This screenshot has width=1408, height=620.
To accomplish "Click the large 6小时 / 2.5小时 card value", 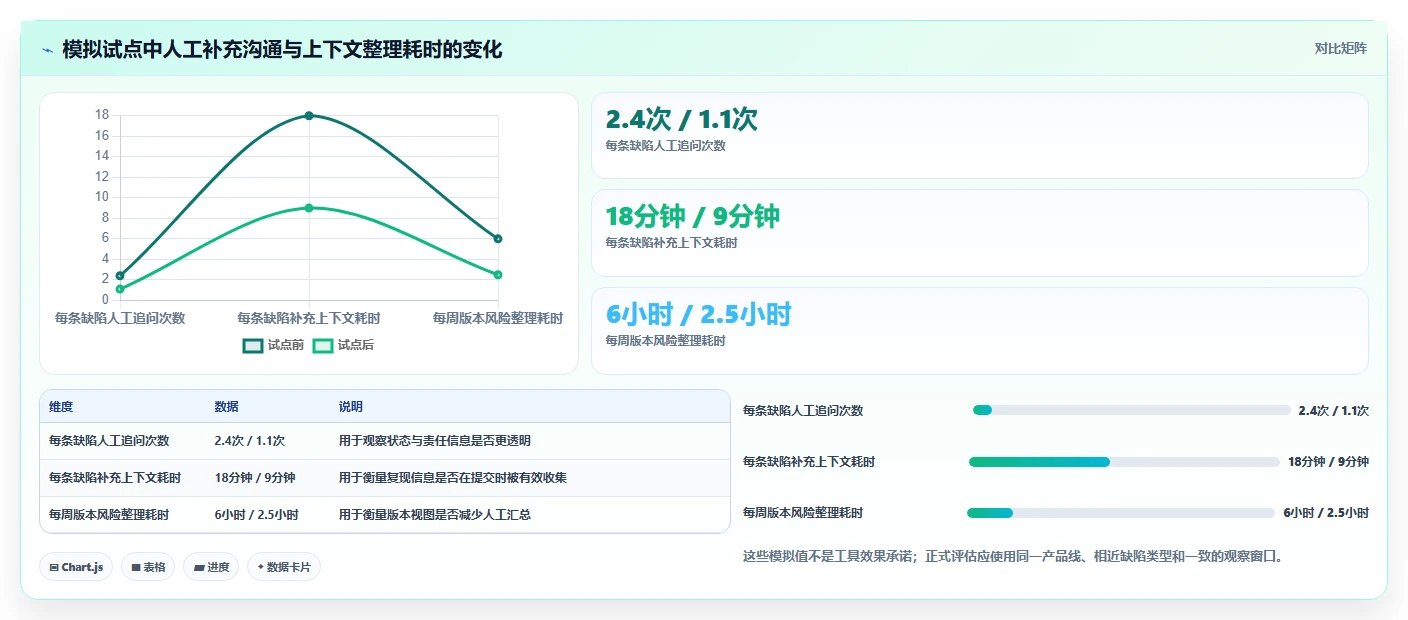I will pos(699,314).
